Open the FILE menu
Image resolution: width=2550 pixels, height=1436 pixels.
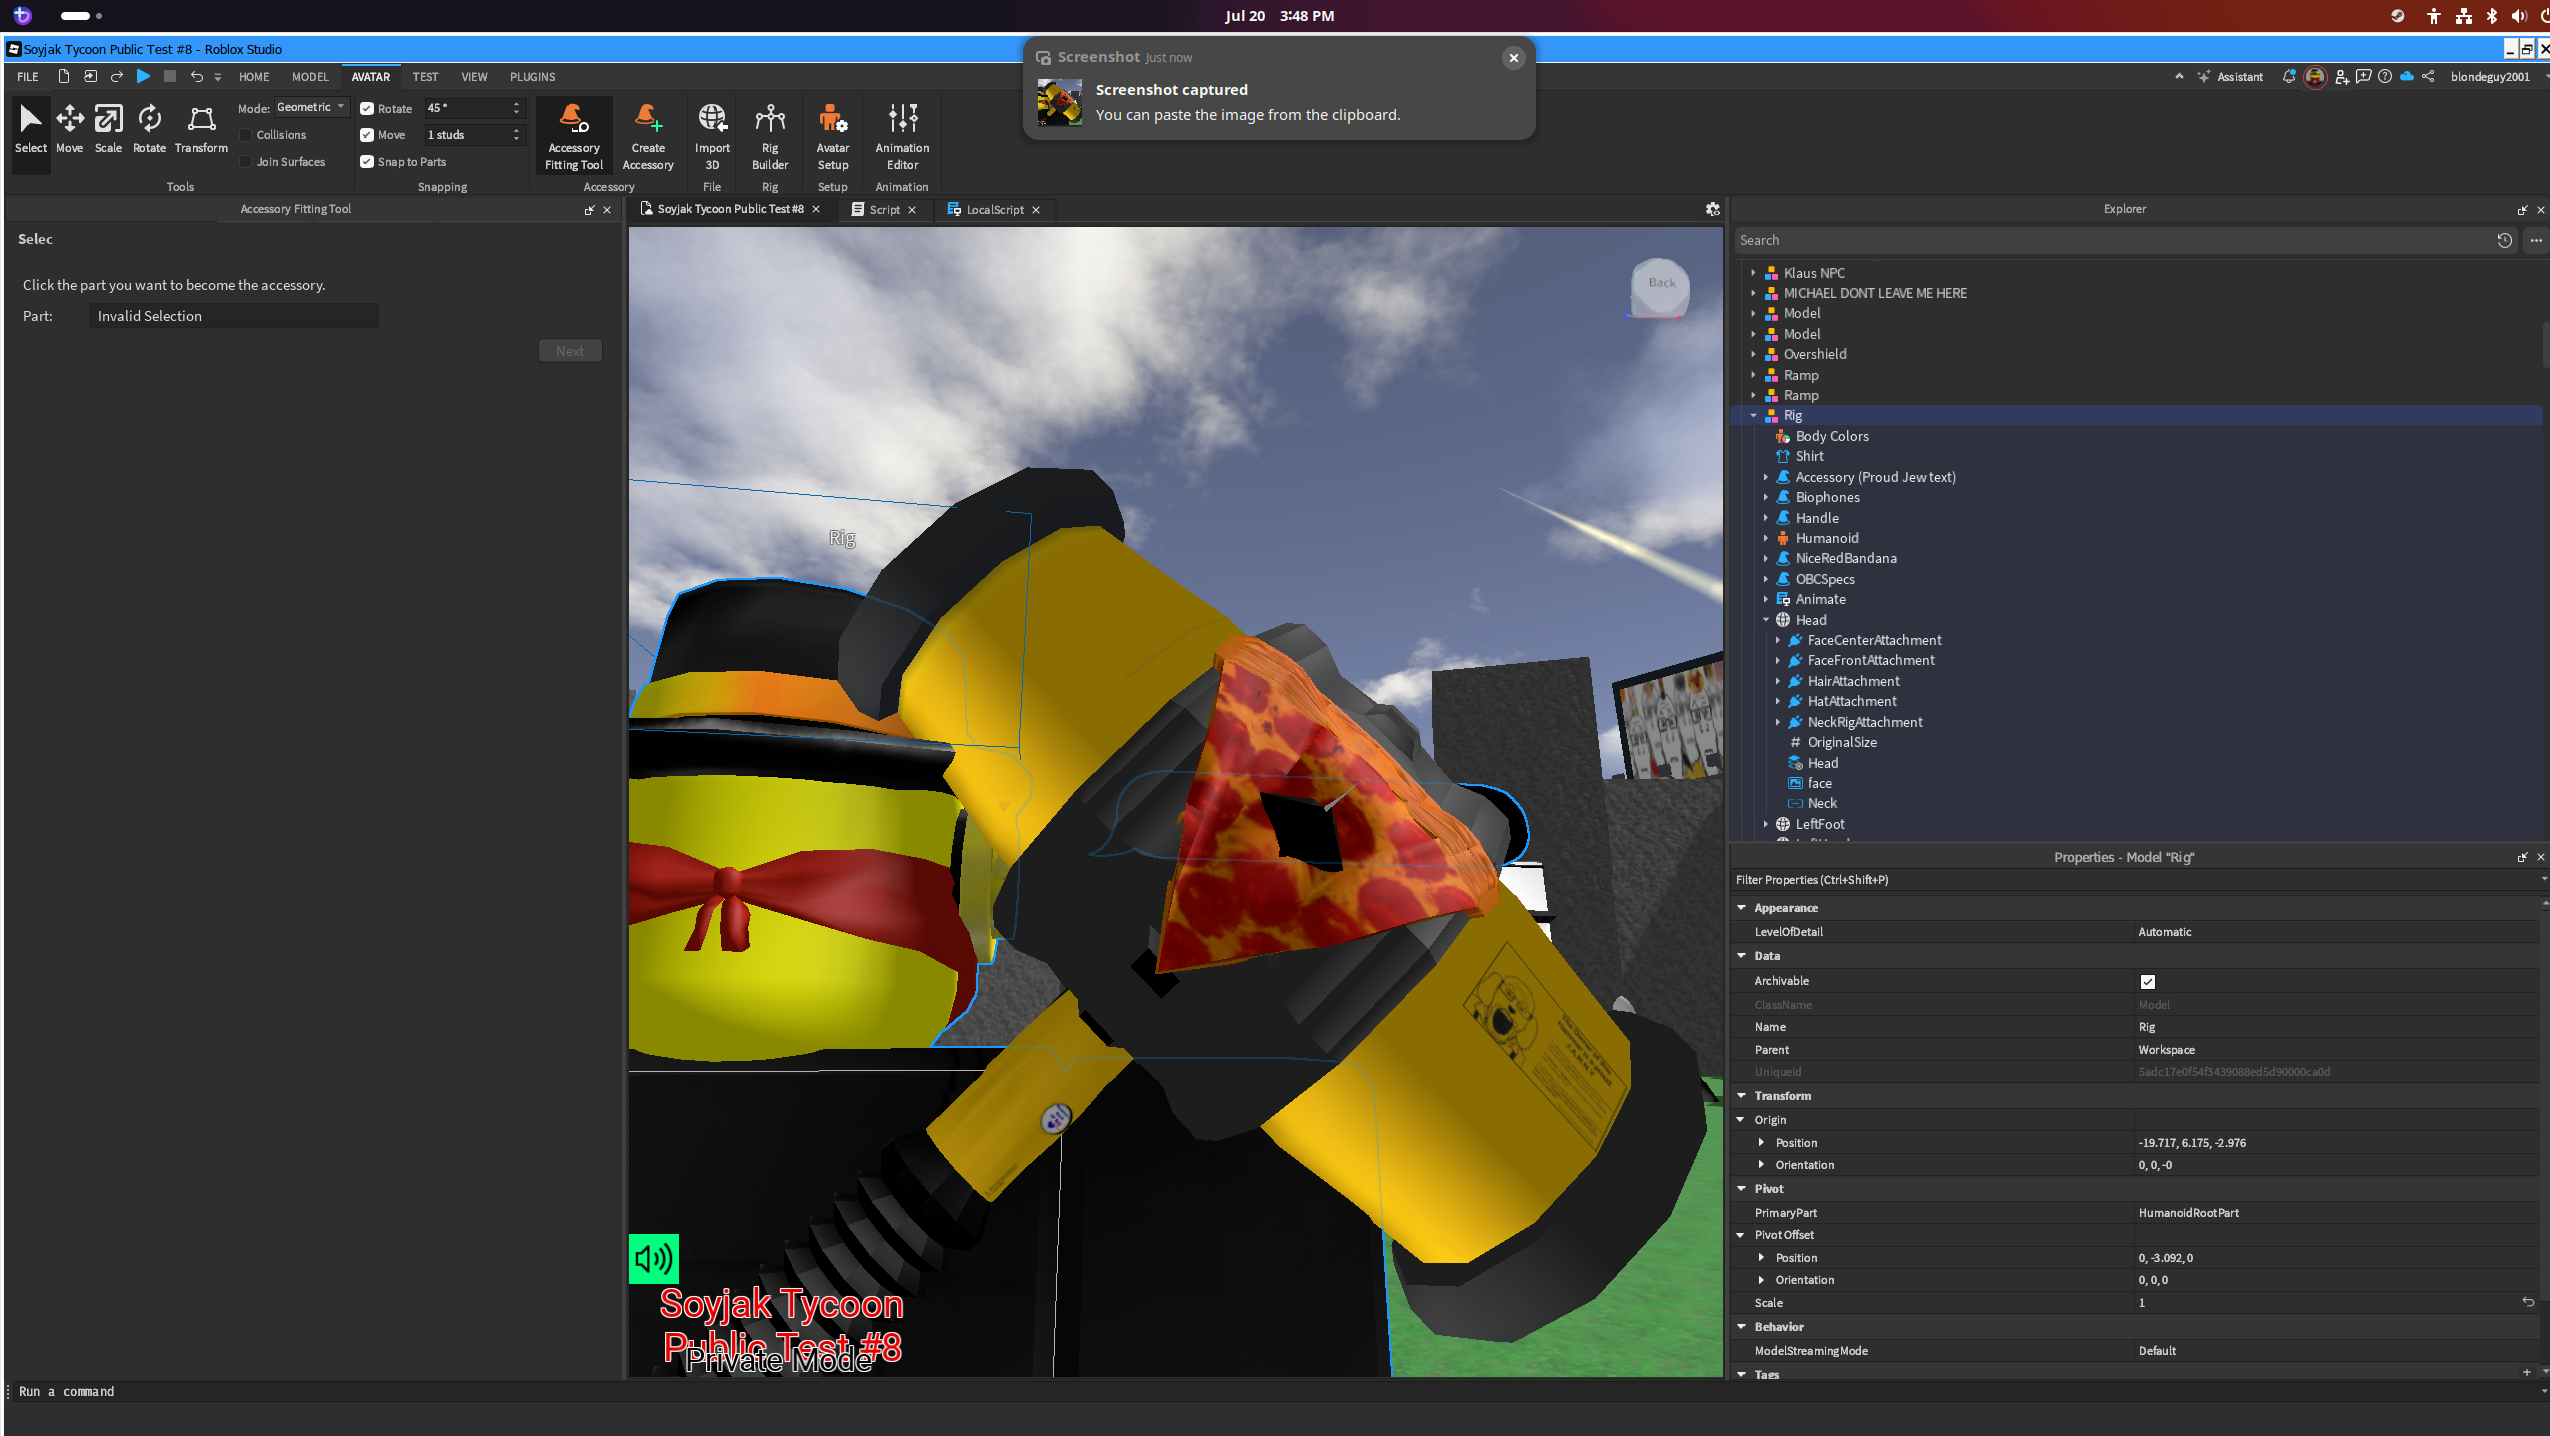[x=28, y=77]
